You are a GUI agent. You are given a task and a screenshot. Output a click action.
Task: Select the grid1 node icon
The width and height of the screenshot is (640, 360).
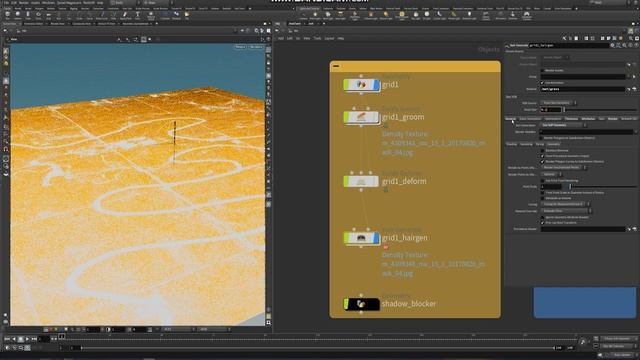[x=361, y=85]
